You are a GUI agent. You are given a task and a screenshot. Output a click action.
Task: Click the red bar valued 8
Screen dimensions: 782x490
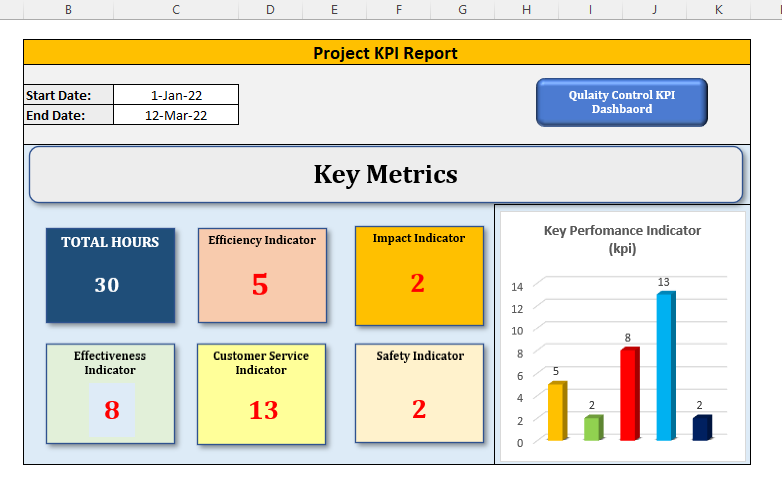tap(628, 395)
